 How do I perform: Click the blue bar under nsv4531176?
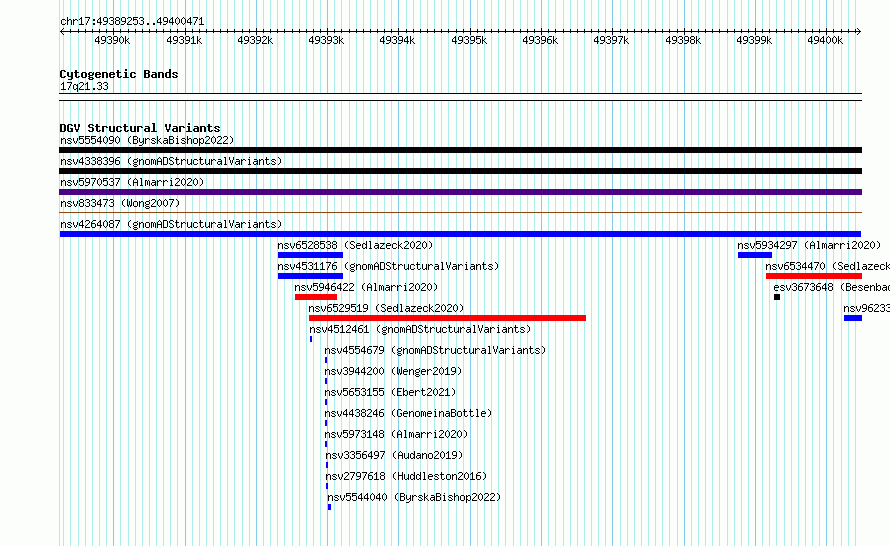(x=310, y=276)
